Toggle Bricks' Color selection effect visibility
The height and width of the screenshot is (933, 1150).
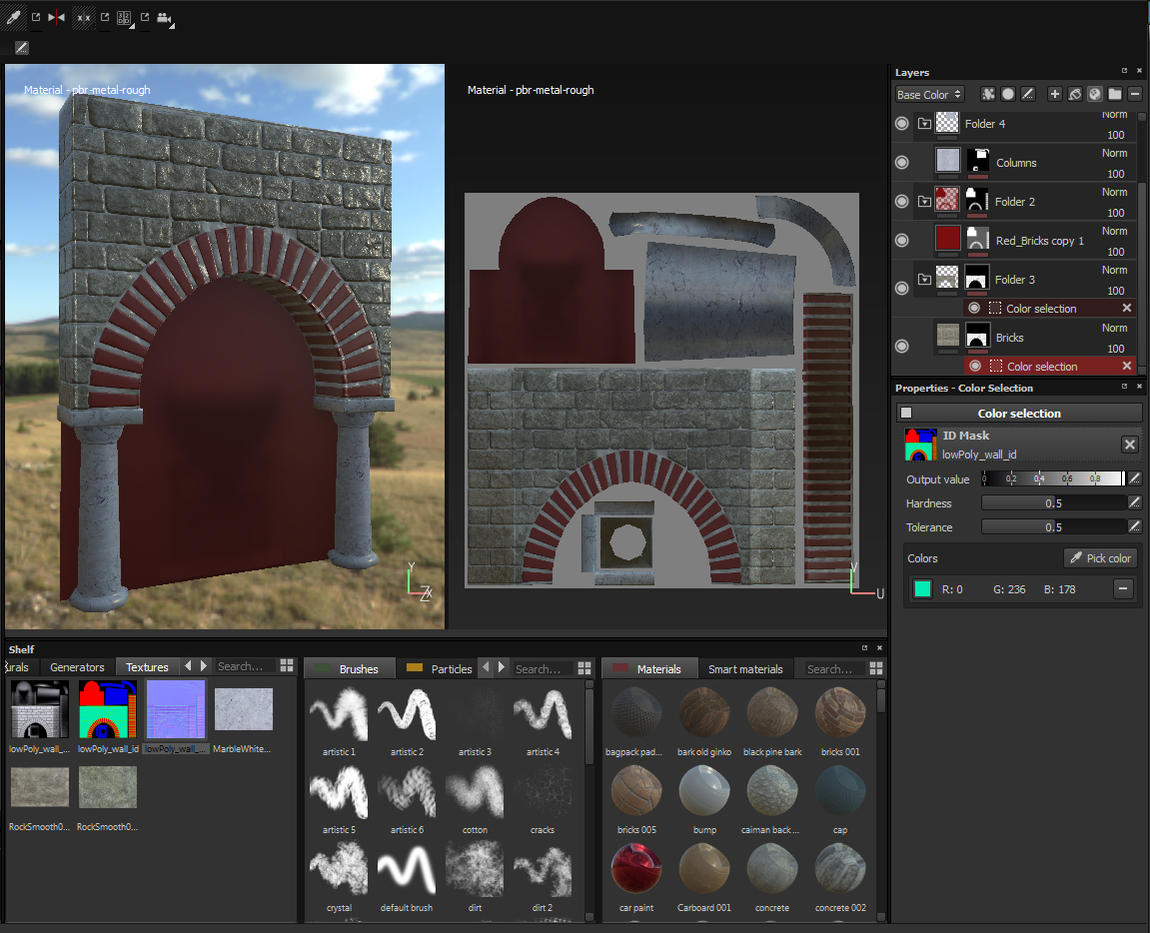975,366
